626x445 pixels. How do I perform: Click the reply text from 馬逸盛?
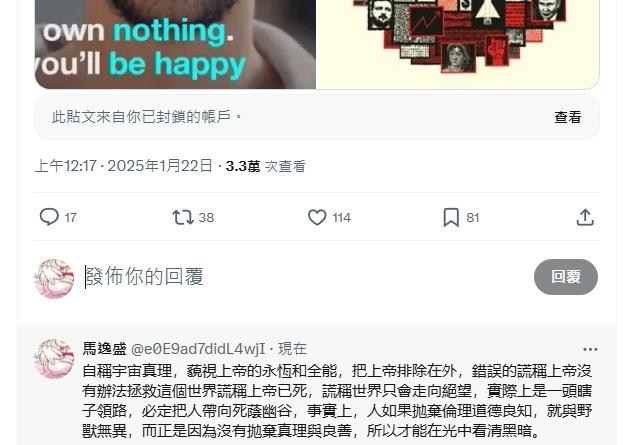point(337,401)
